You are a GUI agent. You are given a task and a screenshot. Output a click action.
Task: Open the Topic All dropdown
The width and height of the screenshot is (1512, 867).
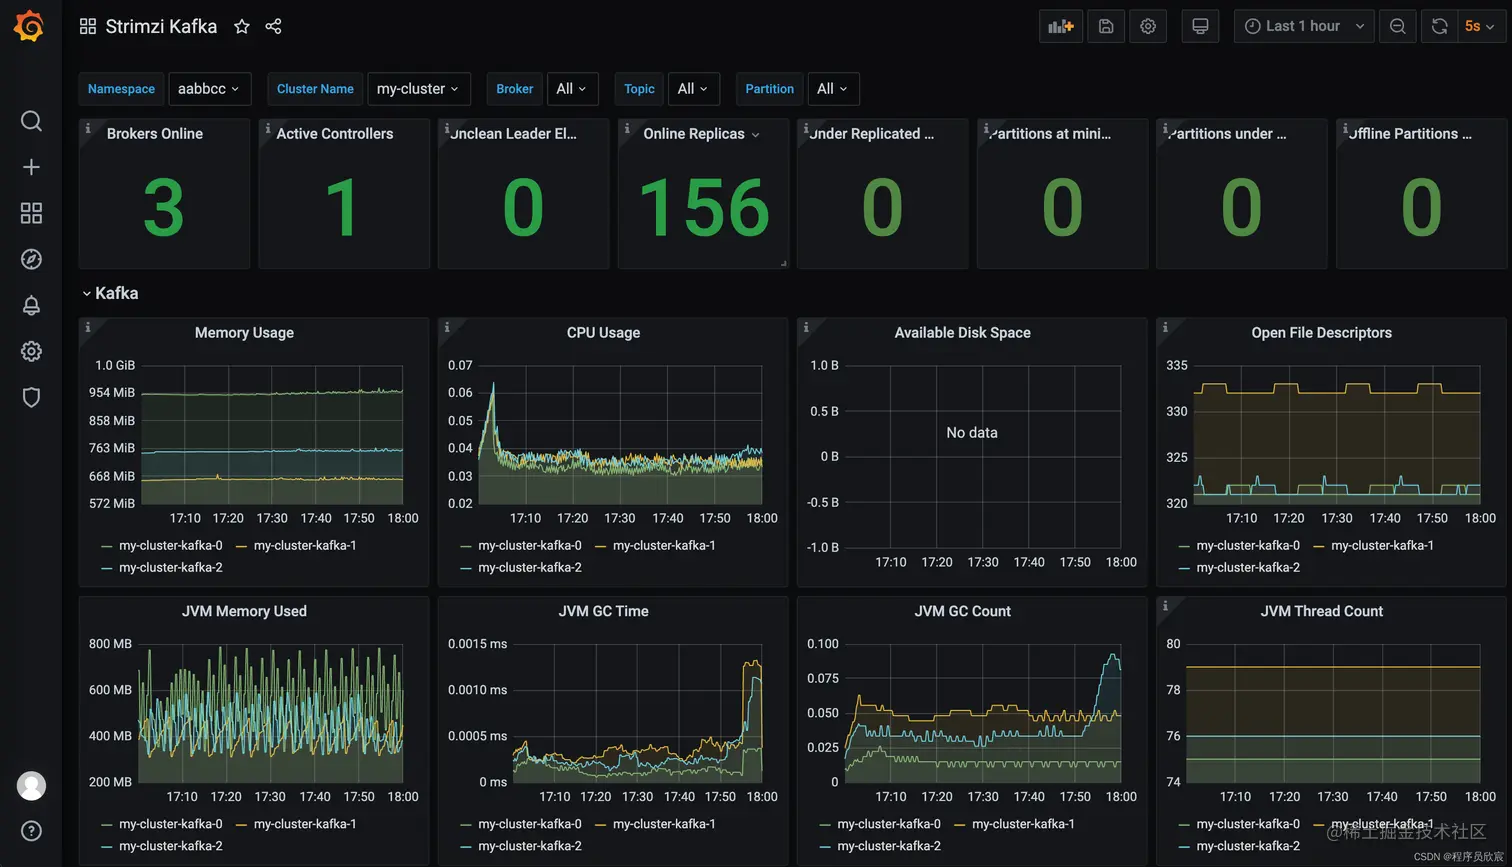693,89
